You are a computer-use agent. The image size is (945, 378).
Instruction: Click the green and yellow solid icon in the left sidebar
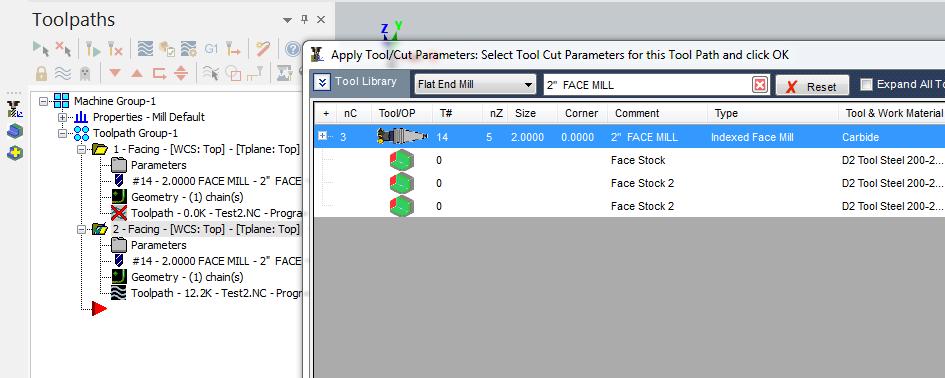[x=15, y=154]
